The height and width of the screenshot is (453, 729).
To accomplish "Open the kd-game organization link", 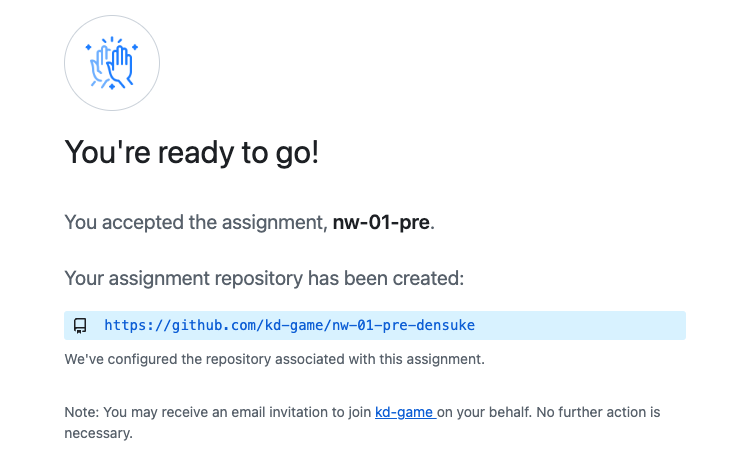I will pyautogui.click(x=405, y=412).
